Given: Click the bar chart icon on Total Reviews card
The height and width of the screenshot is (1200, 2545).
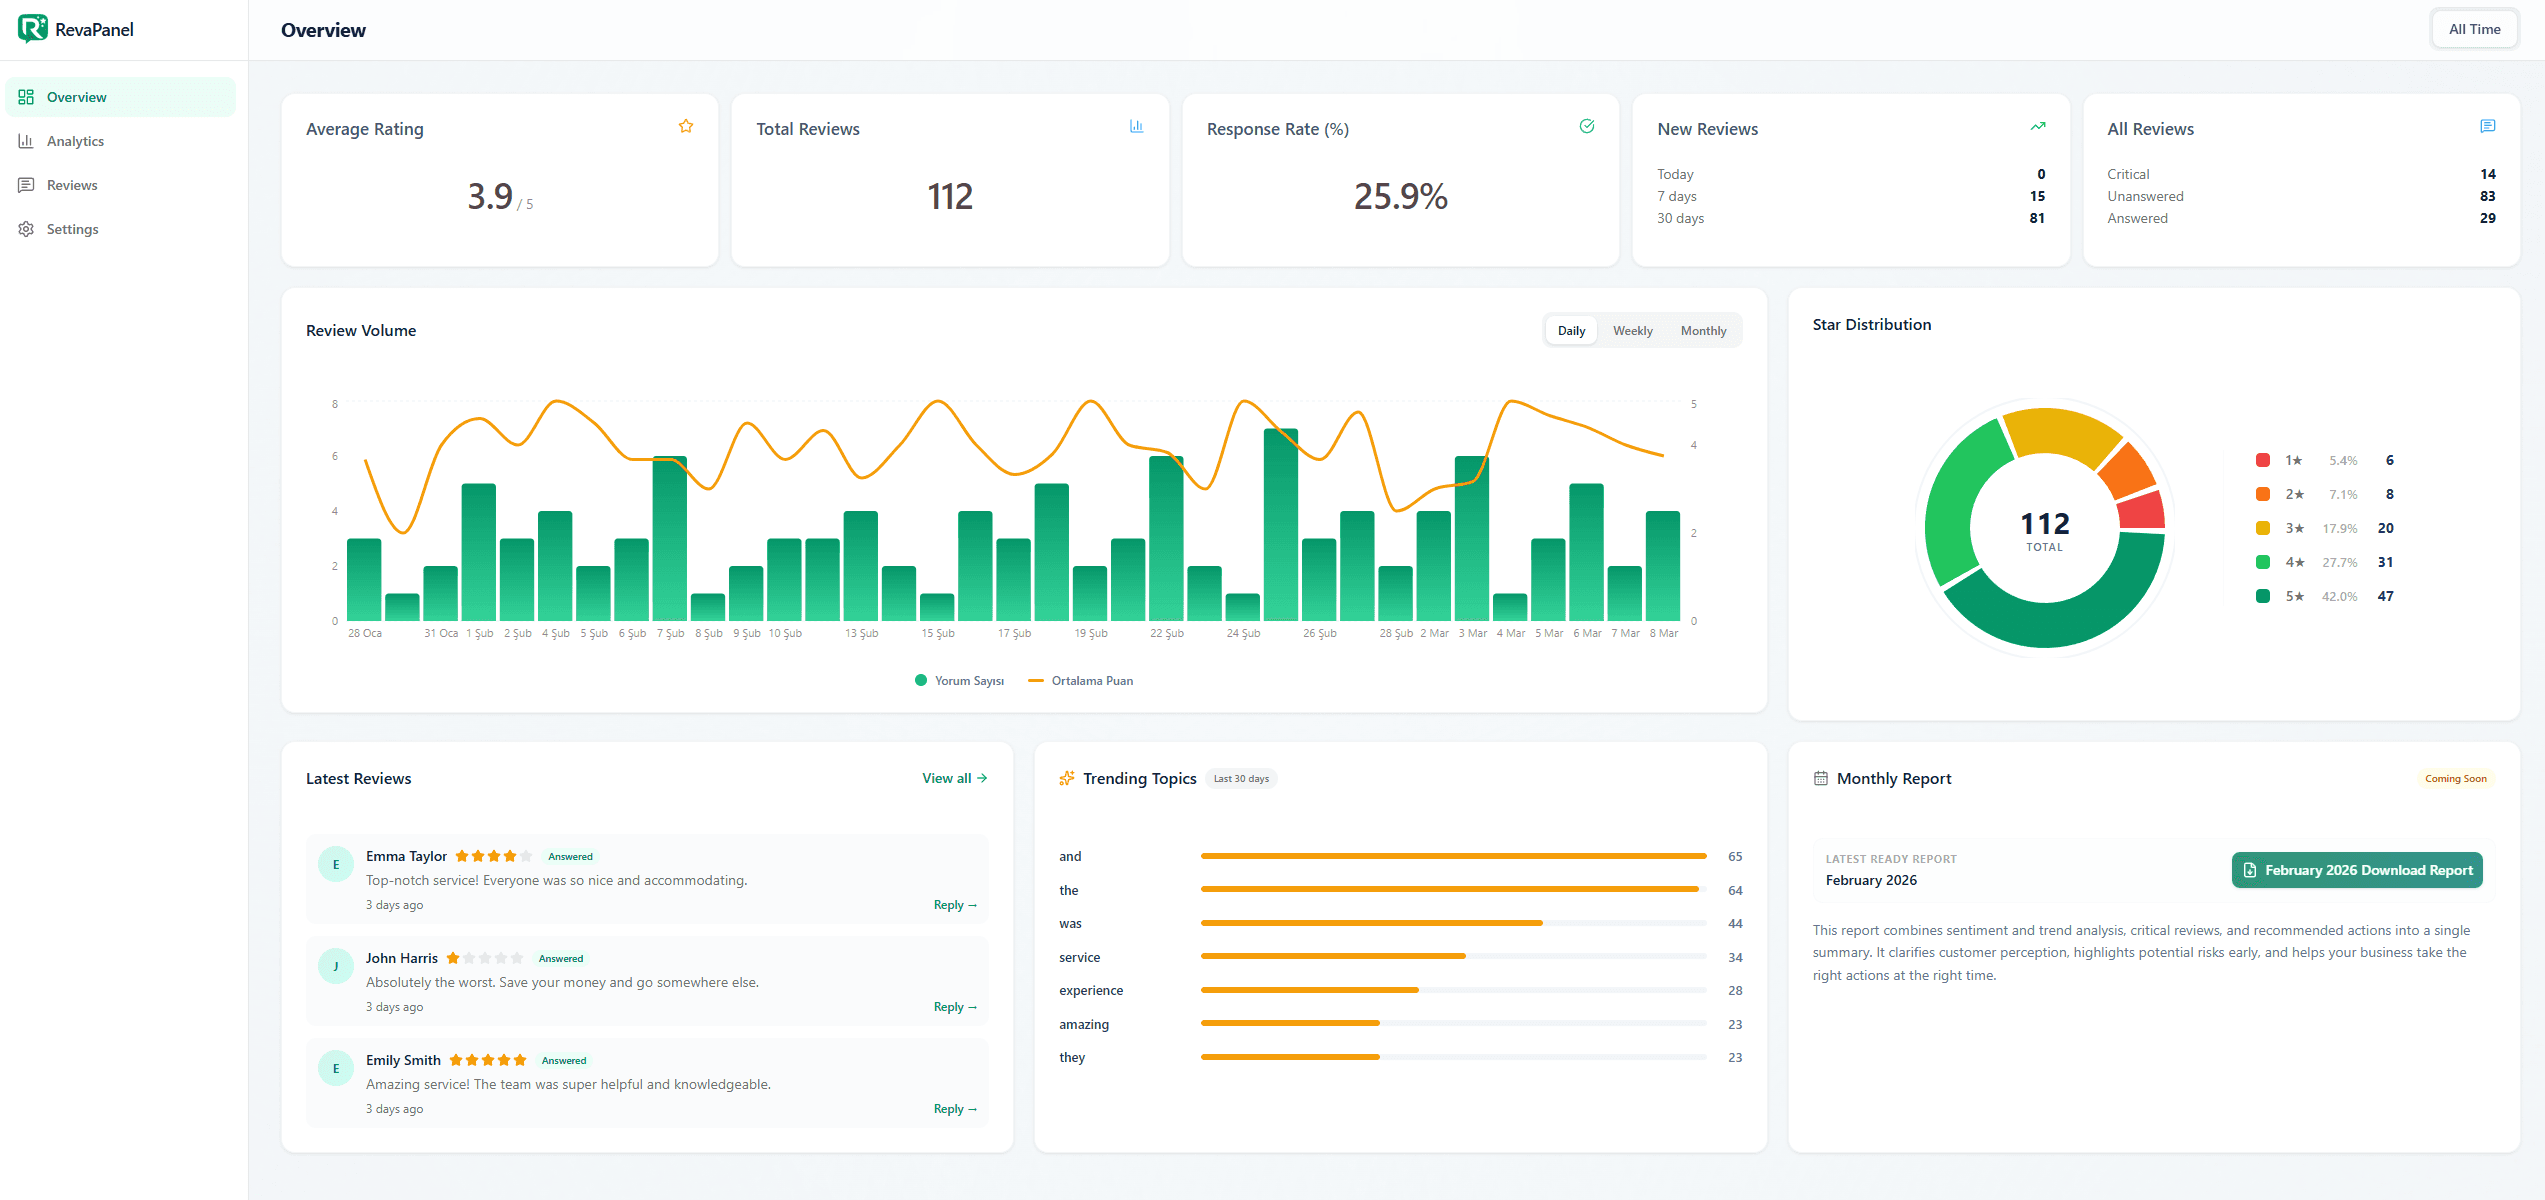Looking at the screenshot, I should click(1136, 127).
